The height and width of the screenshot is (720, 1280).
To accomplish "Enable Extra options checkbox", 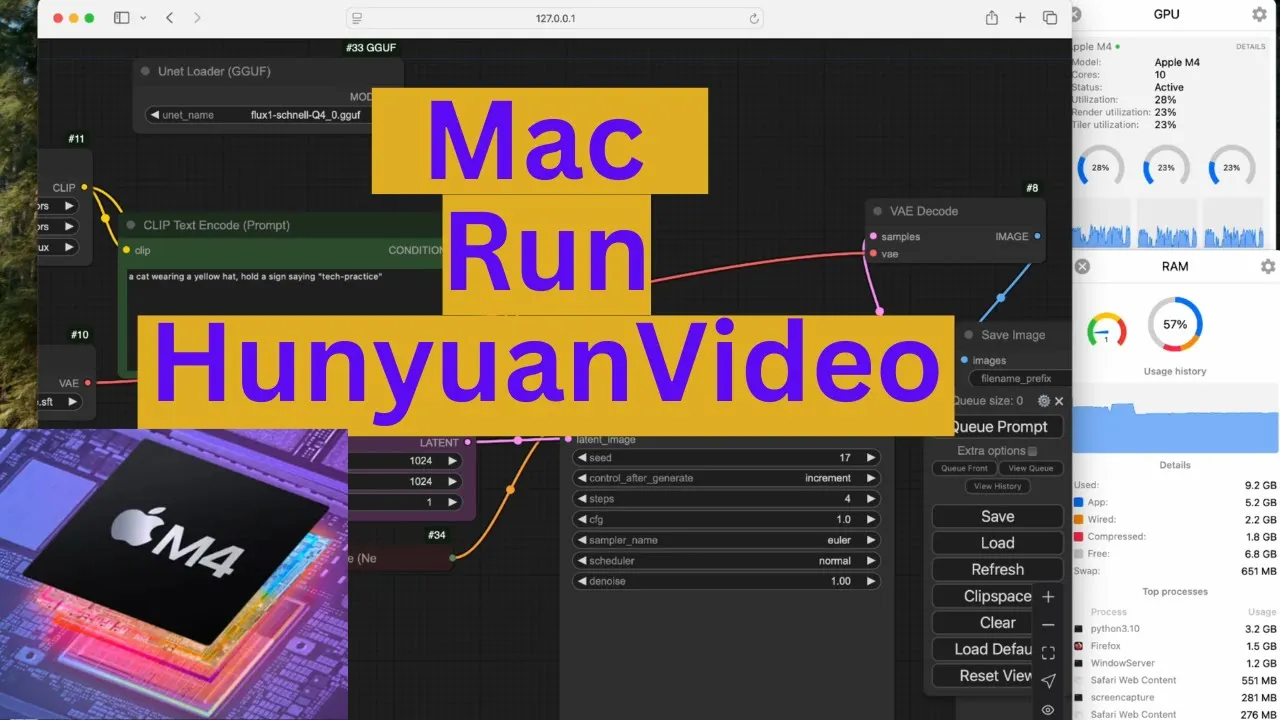I will tap(1033, 451).
